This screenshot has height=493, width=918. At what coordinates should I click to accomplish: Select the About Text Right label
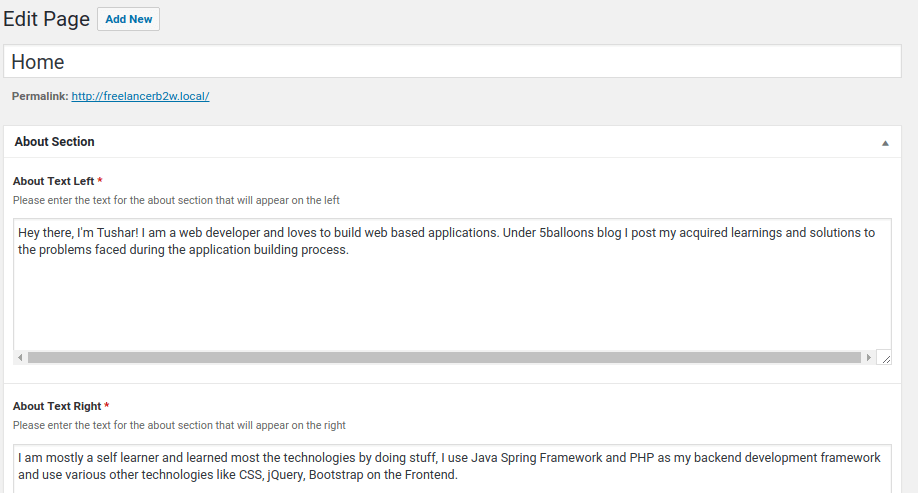pos(57,406)
